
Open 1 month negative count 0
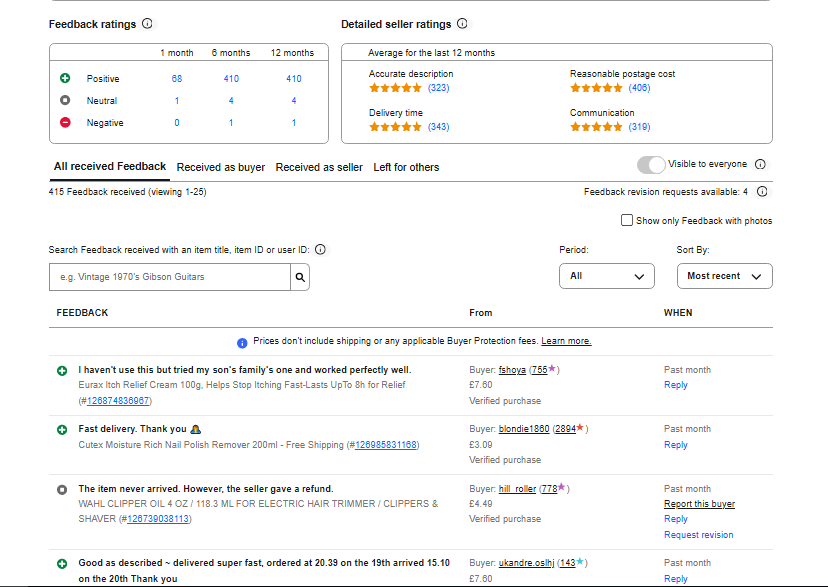pos(177,123)
